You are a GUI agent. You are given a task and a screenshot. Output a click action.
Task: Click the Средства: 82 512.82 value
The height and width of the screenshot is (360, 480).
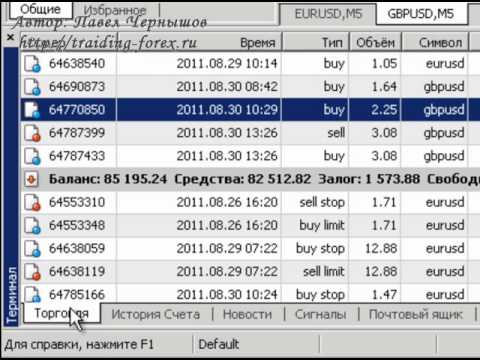[242, 179]
